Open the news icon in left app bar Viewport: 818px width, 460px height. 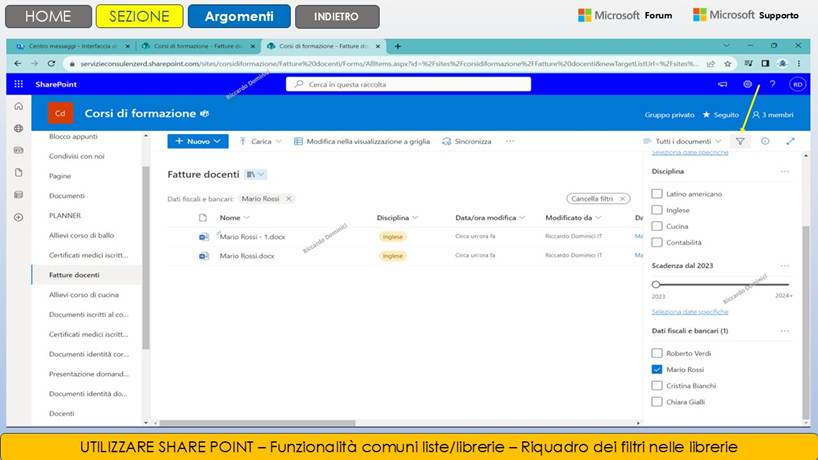(x=19, y=150)
